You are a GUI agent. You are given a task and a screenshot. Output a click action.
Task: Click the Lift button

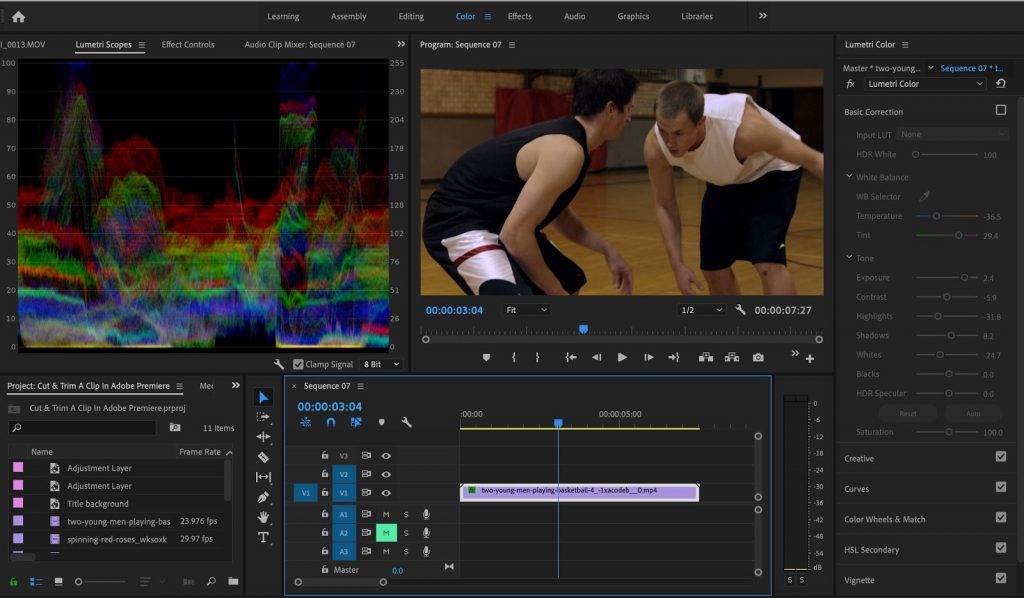point(706,357)
